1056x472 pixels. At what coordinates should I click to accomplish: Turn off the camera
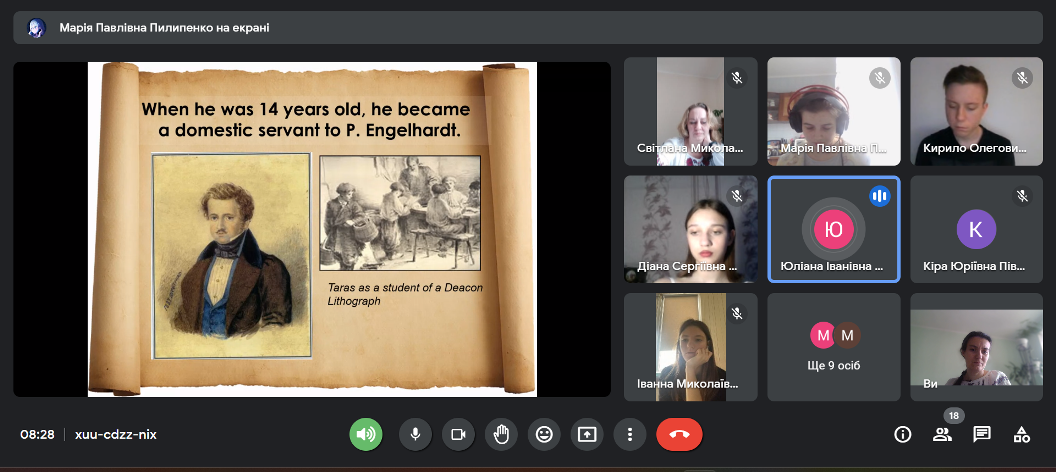tap(459, 434)
